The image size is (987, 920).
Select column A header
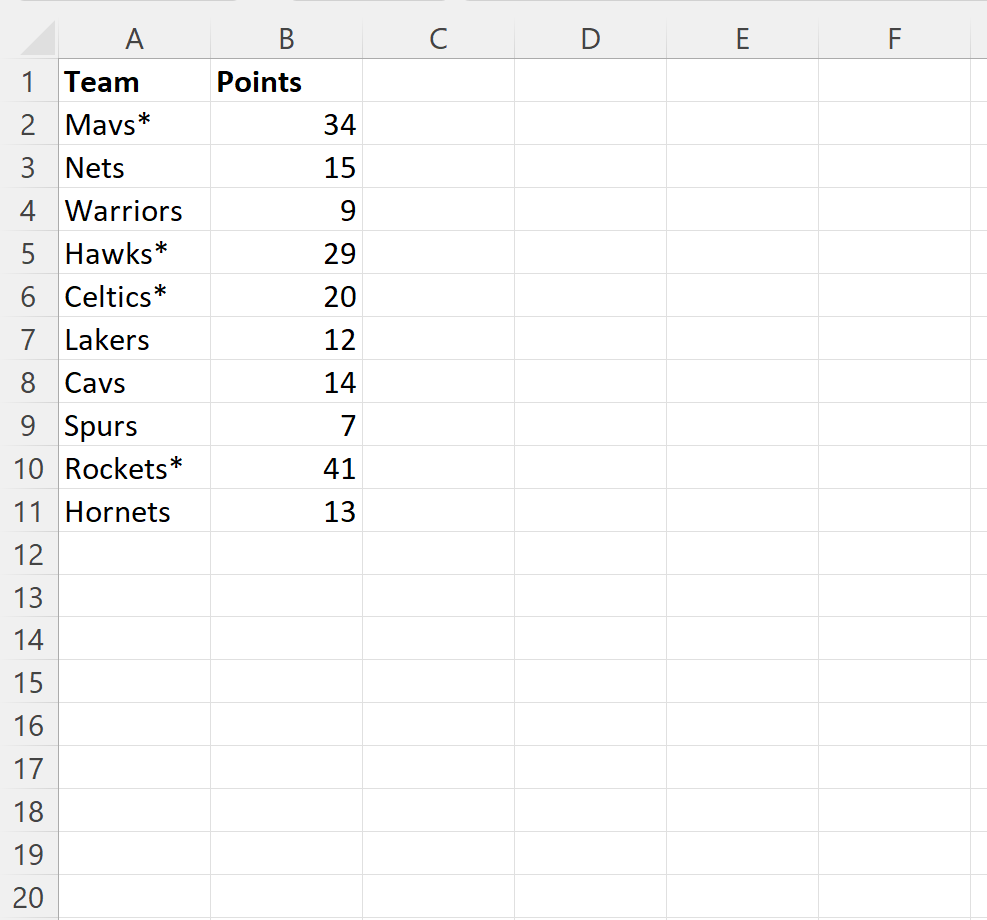(134, 39)
